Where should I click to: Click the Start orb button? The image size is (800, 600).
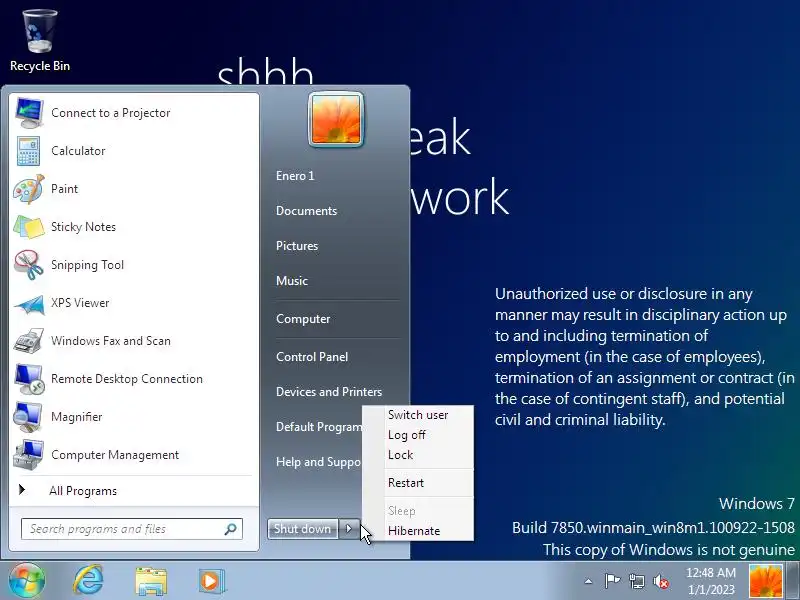[x=27, y=581]
